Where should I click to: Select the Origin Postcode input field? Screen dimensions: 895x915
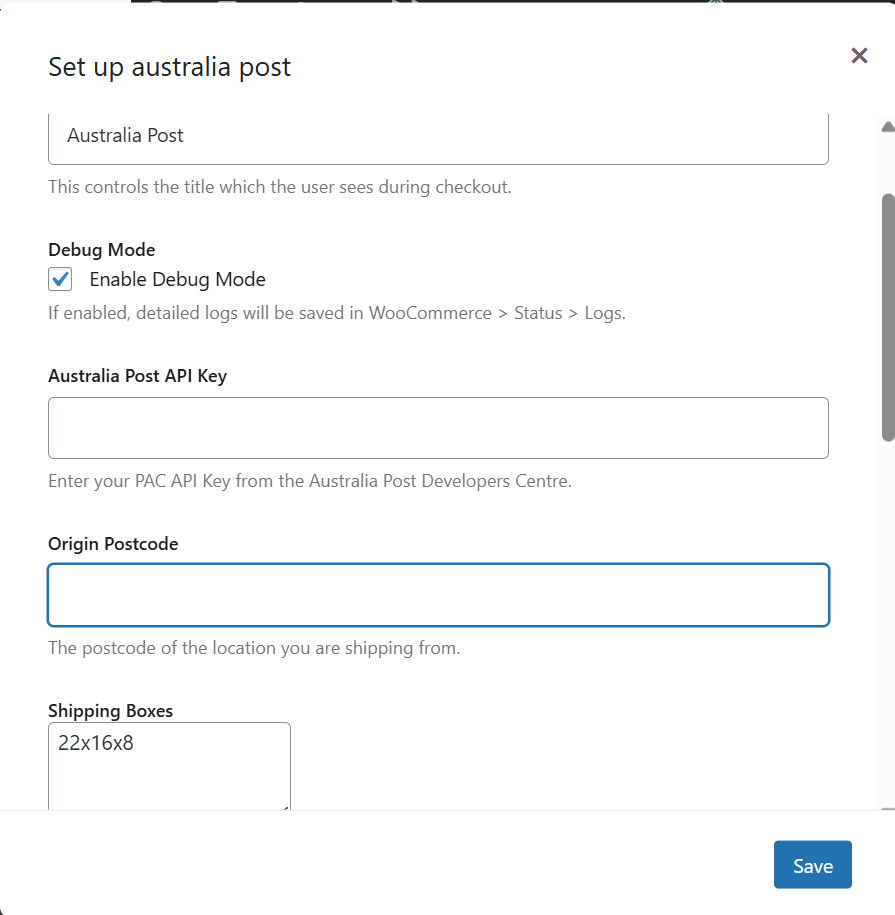[x=438, y=594]
